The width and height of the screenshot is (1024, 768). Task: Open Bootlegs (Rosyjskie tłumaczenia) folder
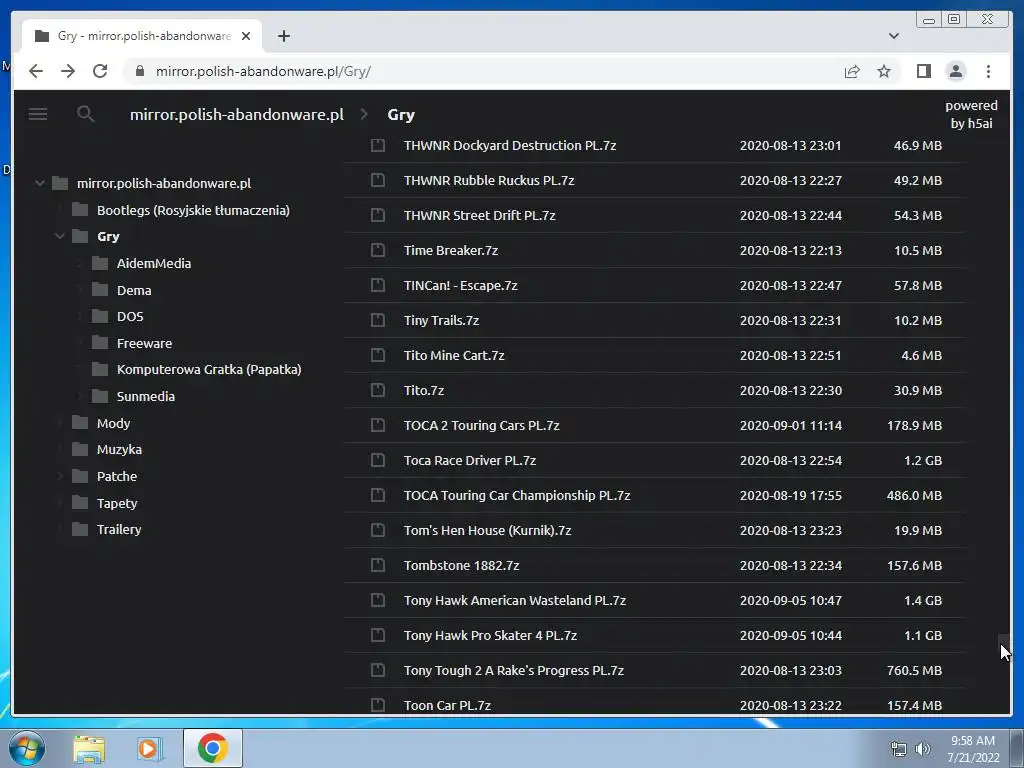pyautogui.click(x=193, y=210)
